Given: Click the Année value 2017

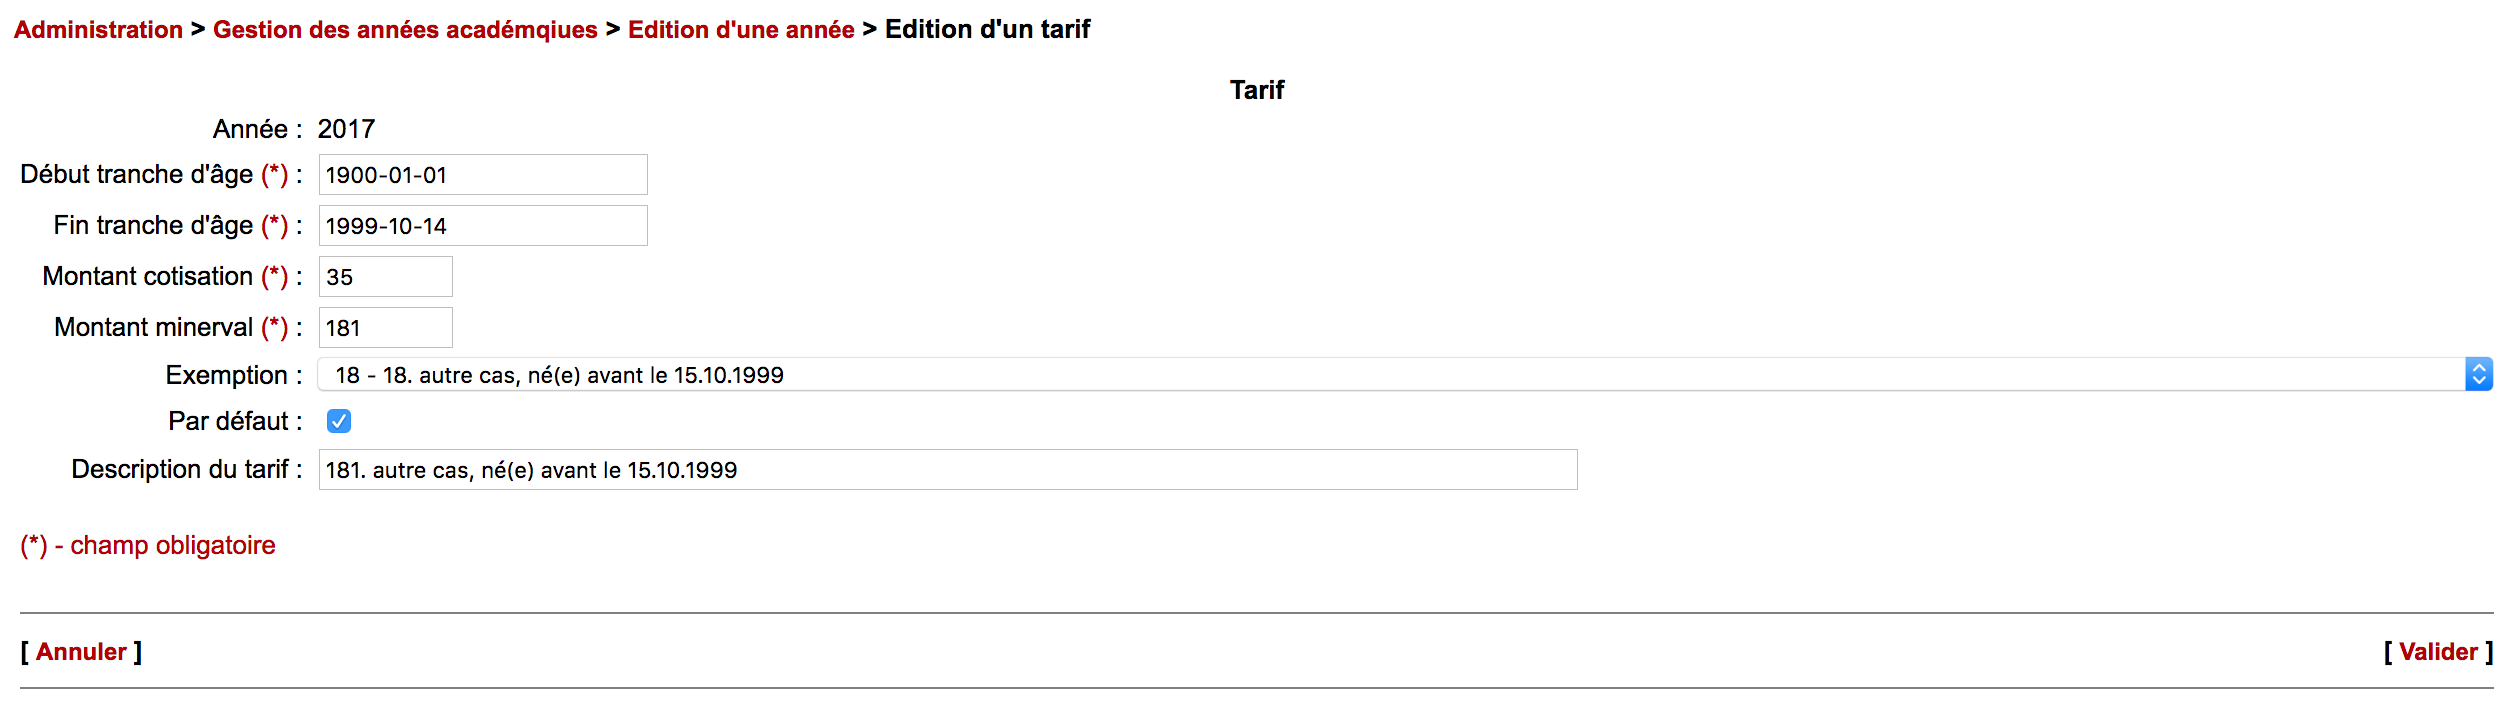Looking at the screenshot, I should (x=346, y=130).
